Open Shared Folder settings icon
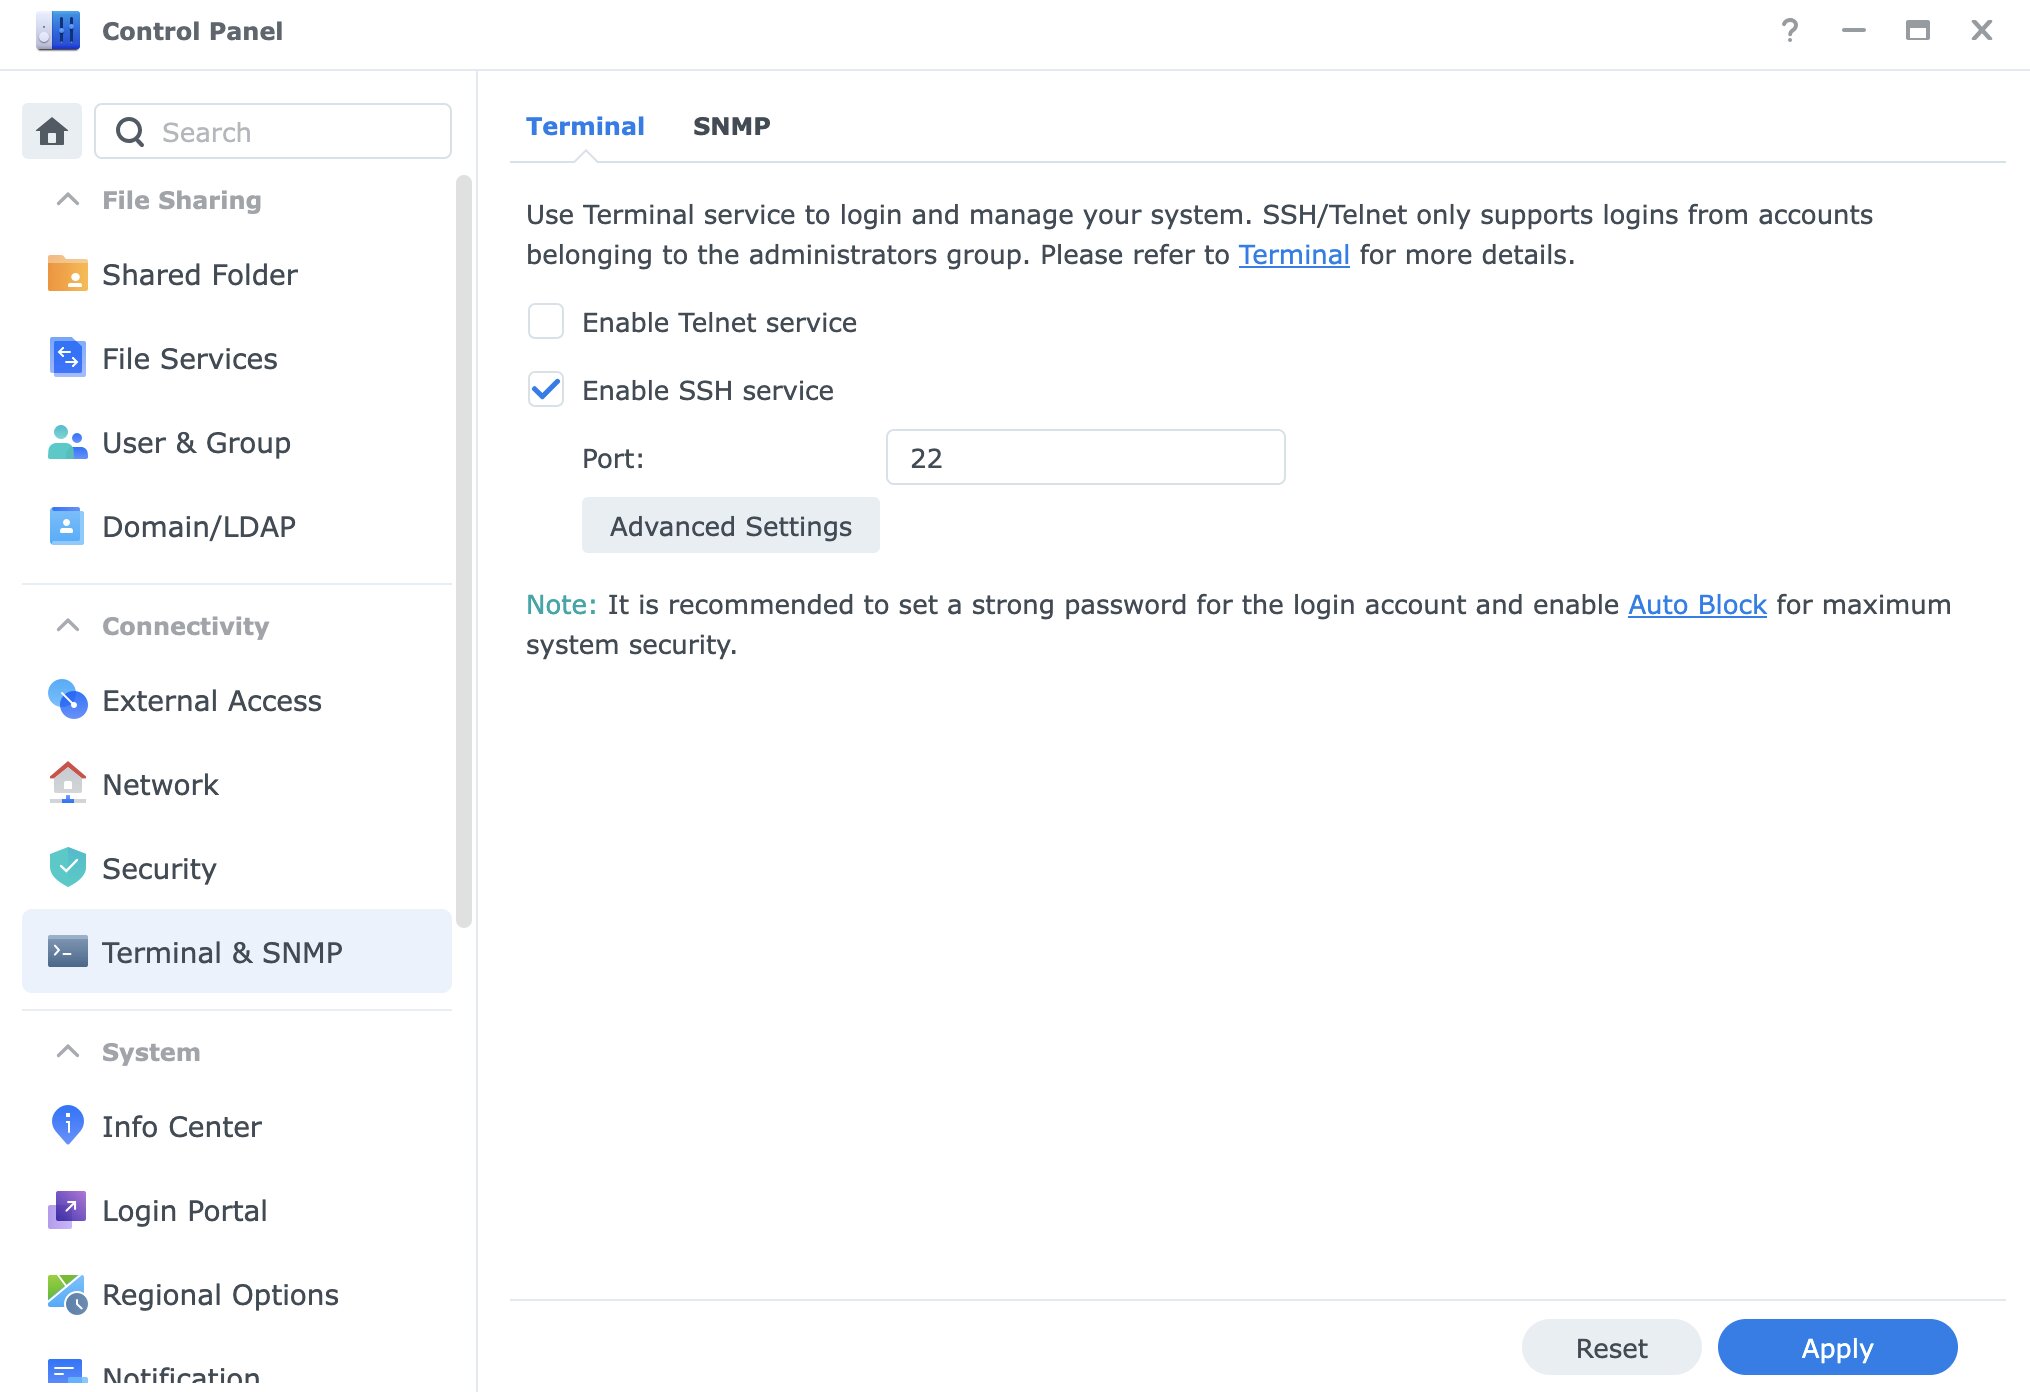Viewport: 2030px width, 1392px height. coord(67,274)
